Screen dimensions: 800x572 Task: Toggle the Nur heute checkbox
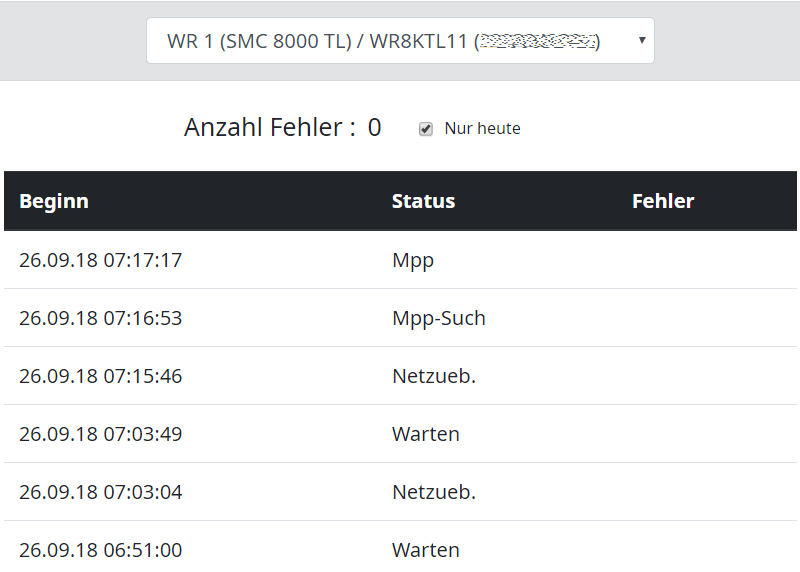426,129
